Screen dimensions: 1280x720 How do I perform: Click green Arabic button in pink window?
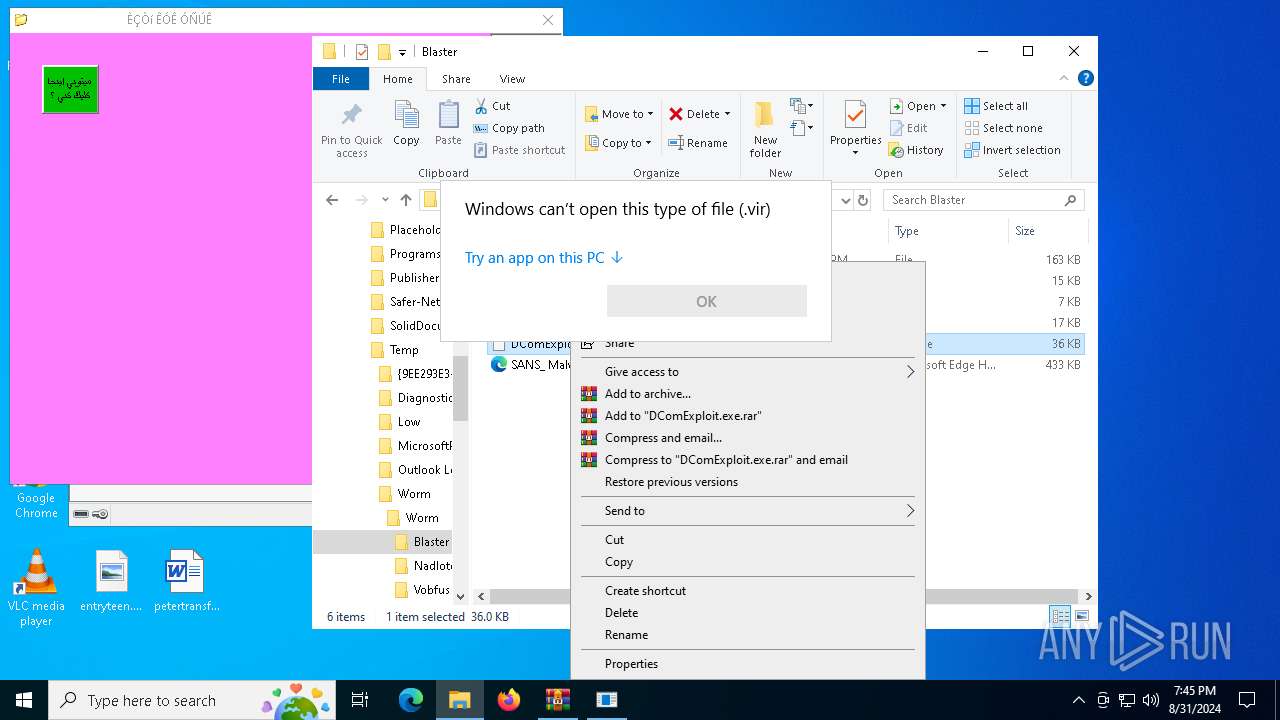(x=70, y=89)
